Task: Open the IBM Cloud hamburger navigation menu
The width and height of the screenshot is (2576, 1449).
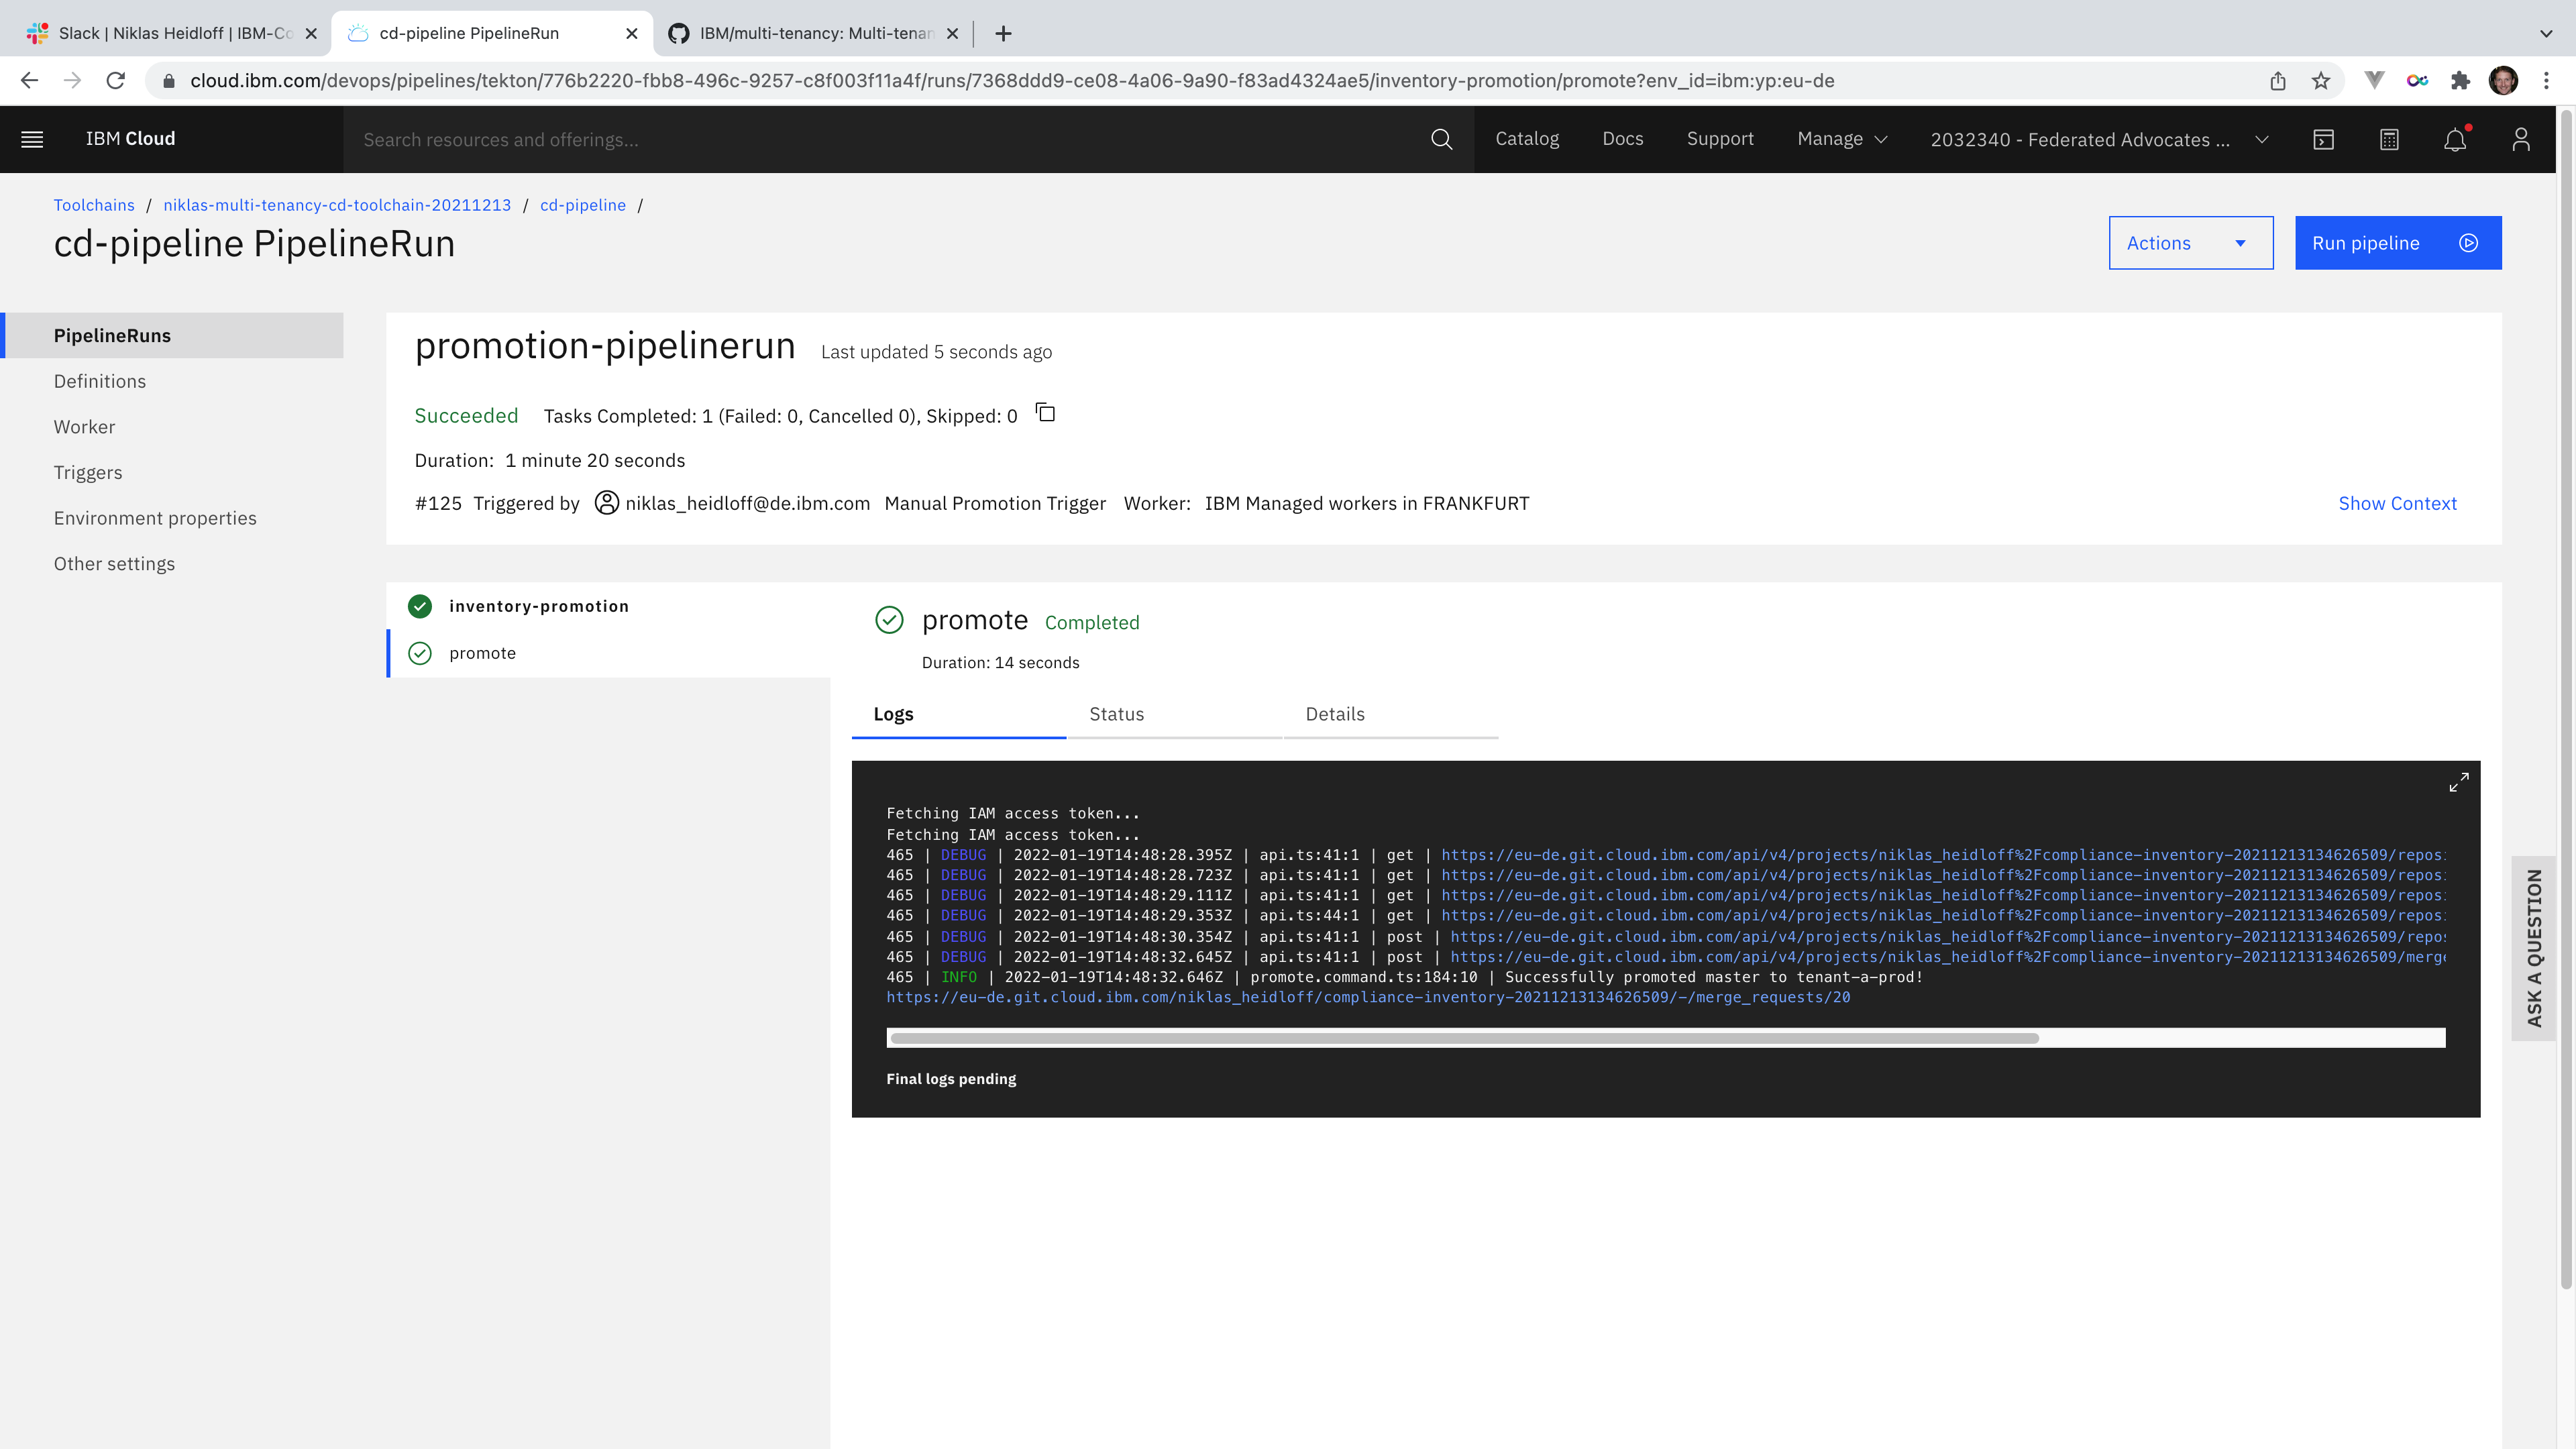Action: (32, 139)
